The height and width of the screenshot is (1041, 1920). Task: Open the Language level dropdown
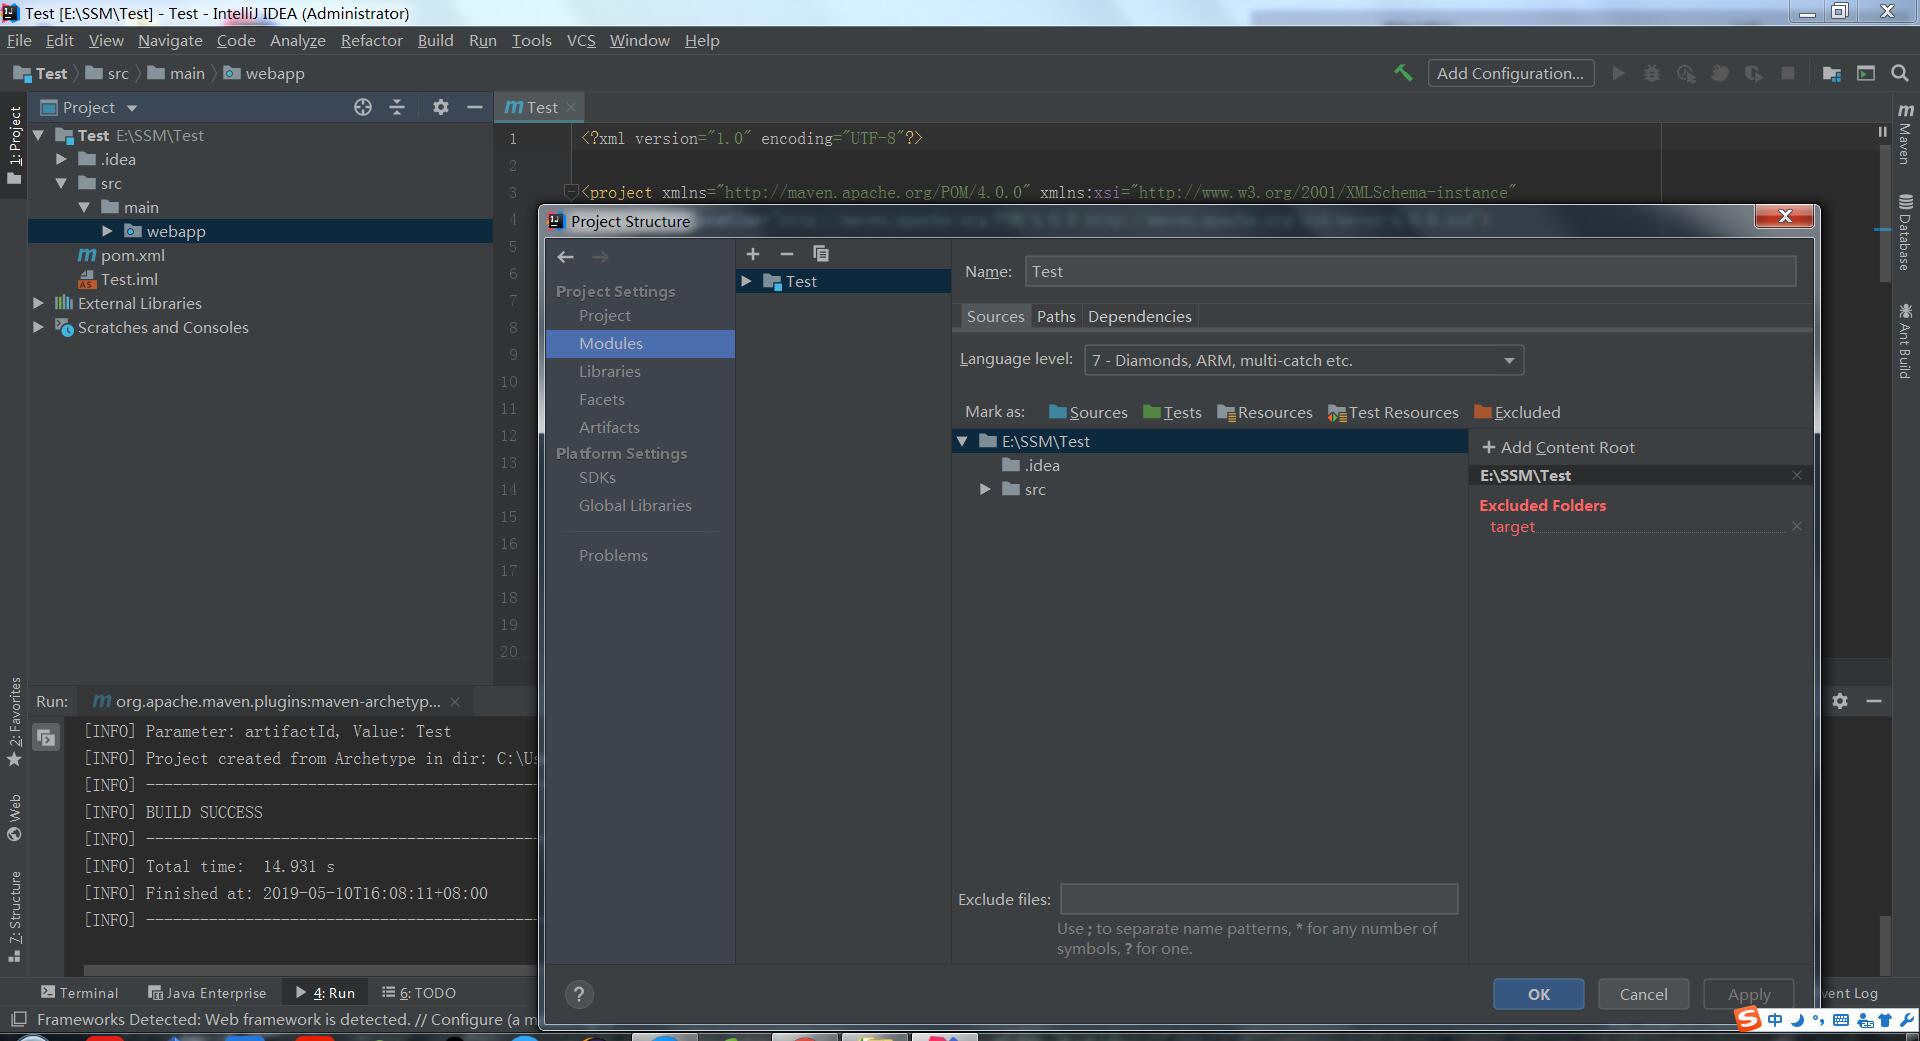point(1304,360)
